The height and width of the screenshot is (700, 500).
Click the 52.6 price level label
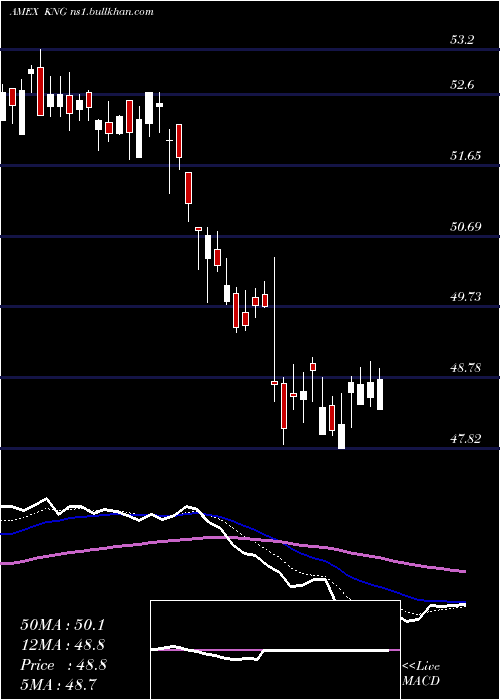click(x=462, y=85)
